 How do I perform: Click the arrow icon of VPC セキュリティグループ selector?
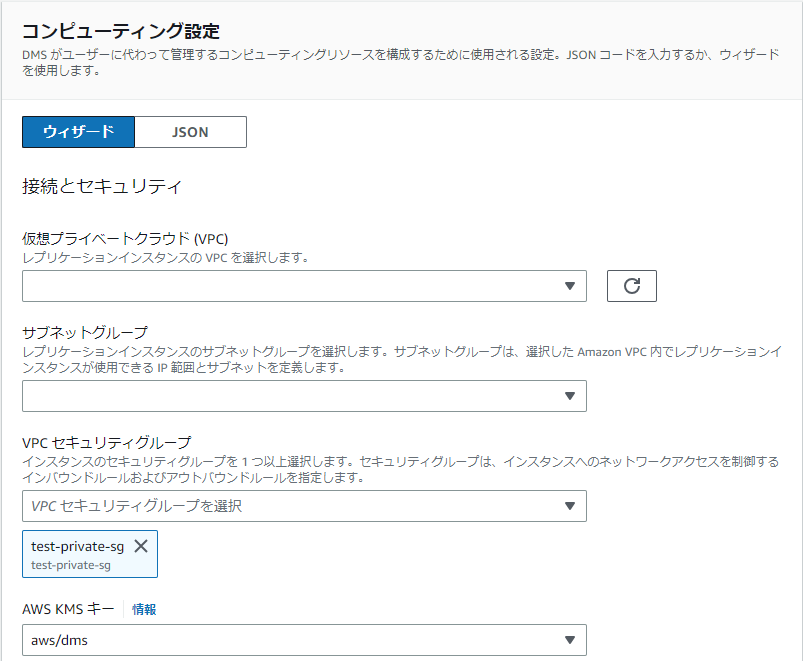(x=569, y=506)
